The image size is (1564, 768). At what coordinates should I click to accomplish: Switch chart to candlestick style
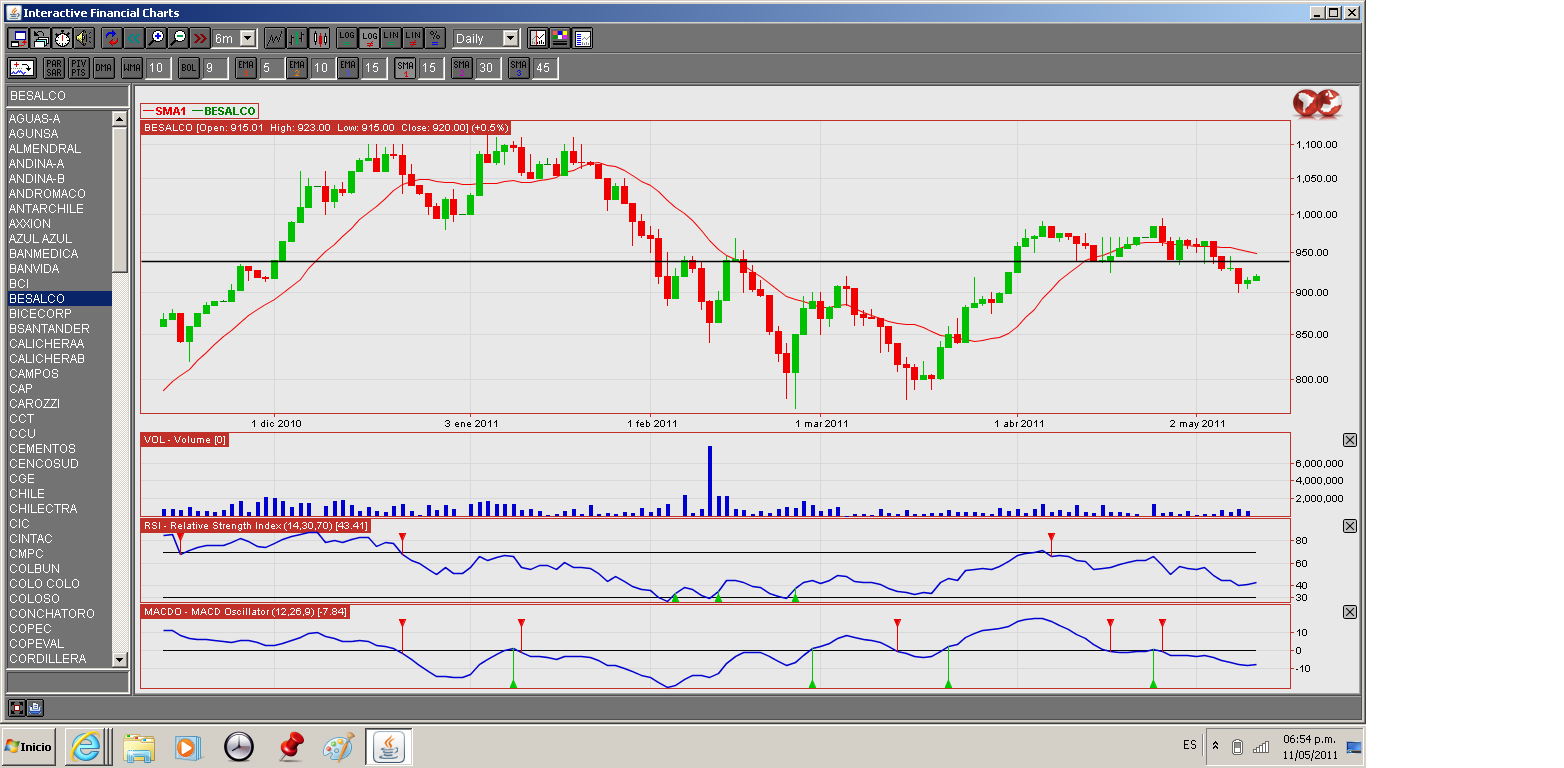pos(320,38)
